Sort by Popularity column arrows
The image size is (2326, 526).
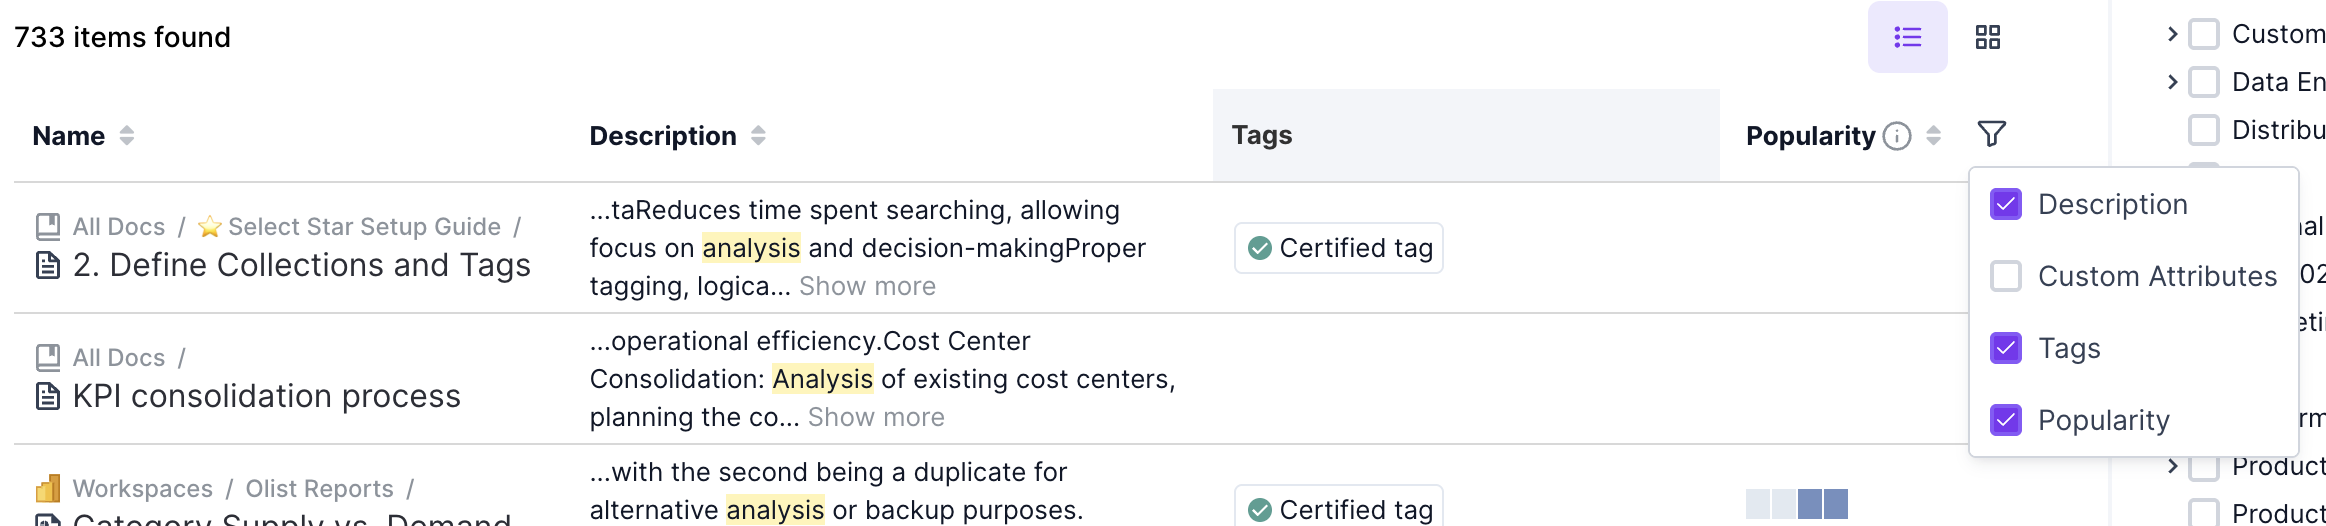pos(1933,136)
